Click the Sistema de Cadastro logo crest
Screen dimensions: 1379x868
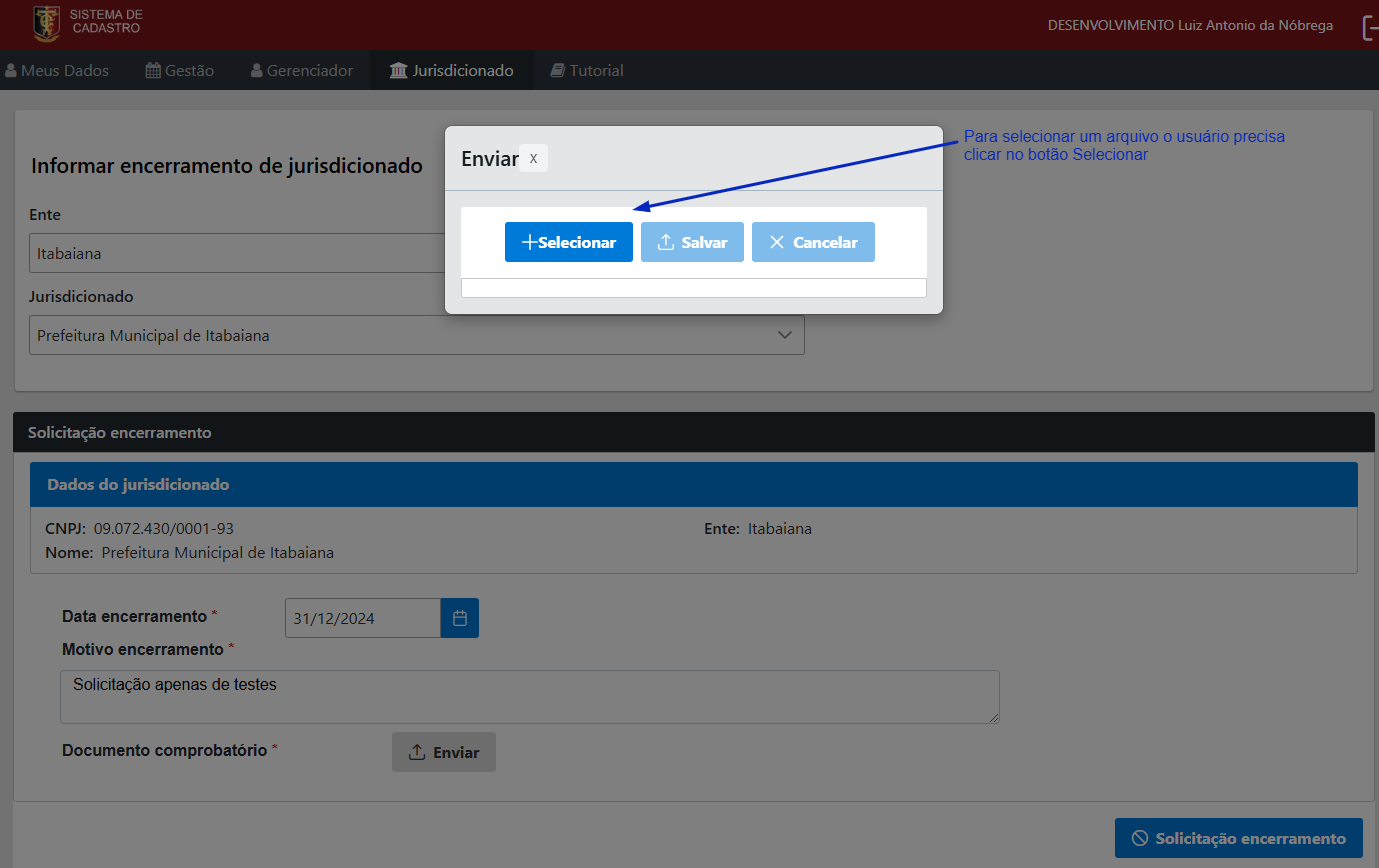tap(46, 23)
